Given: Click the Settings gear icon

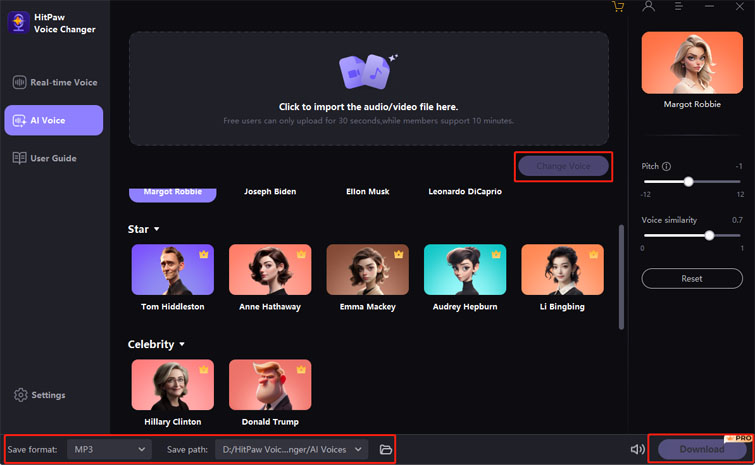Looking at the screenshot, I should [21, 395].
